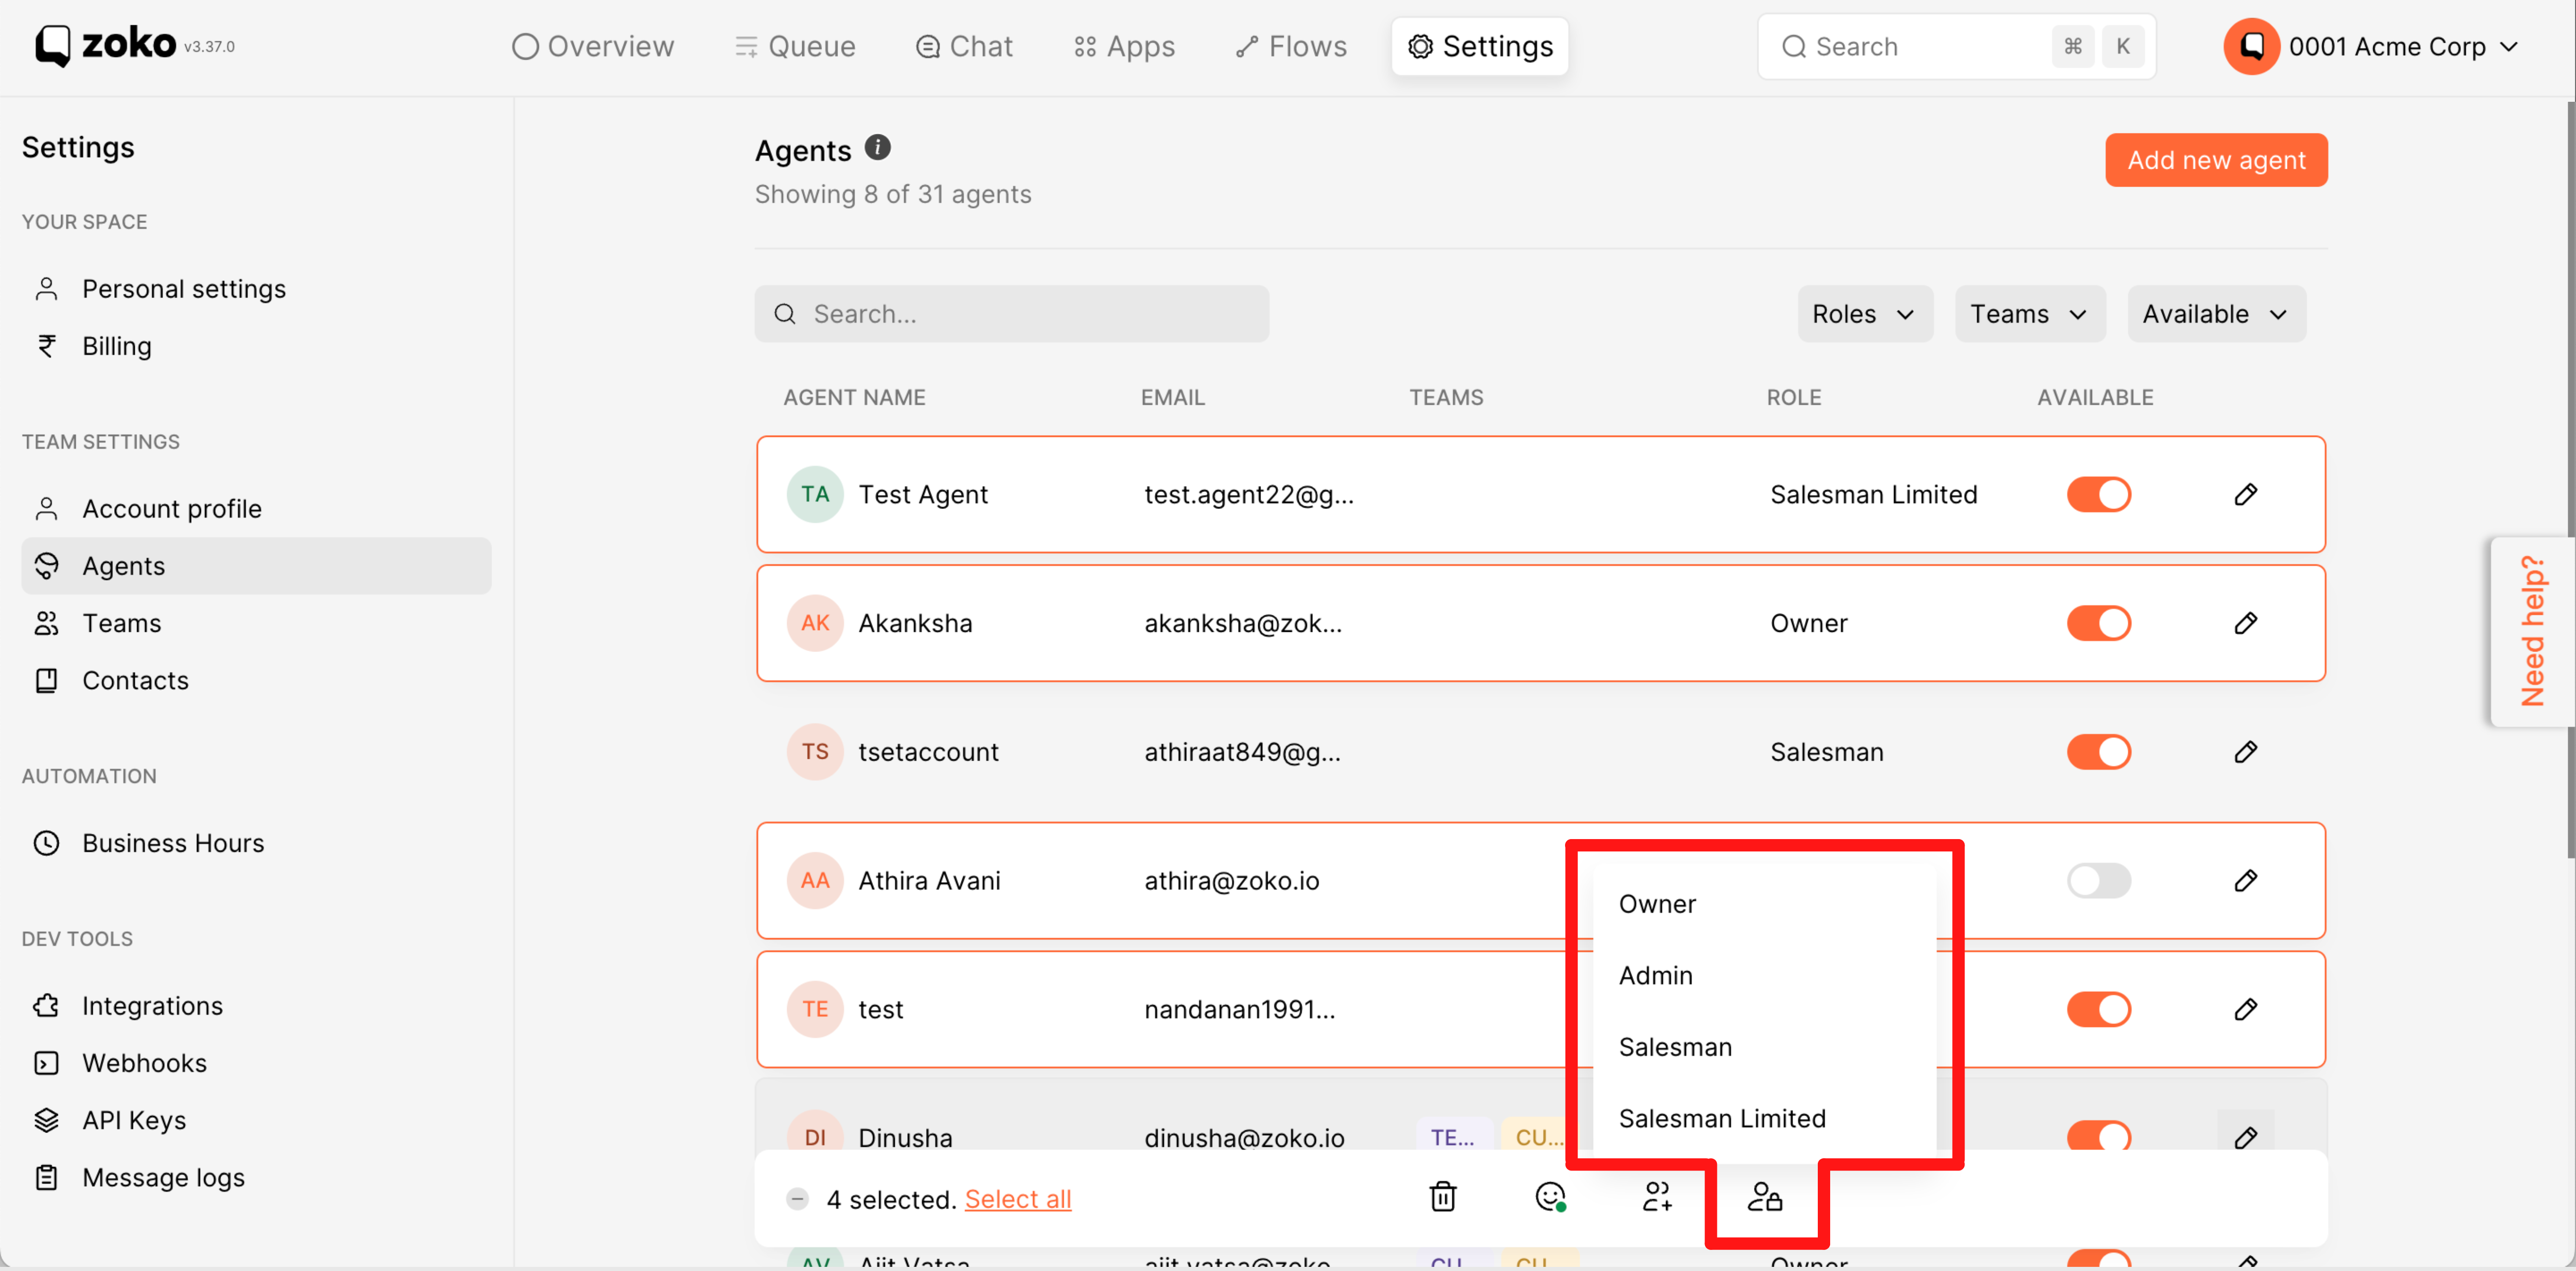Image resolution: width=2576 pixels, height=1271 pixels.
Task: Go to the Overview tab
Action: coord(593,47)
